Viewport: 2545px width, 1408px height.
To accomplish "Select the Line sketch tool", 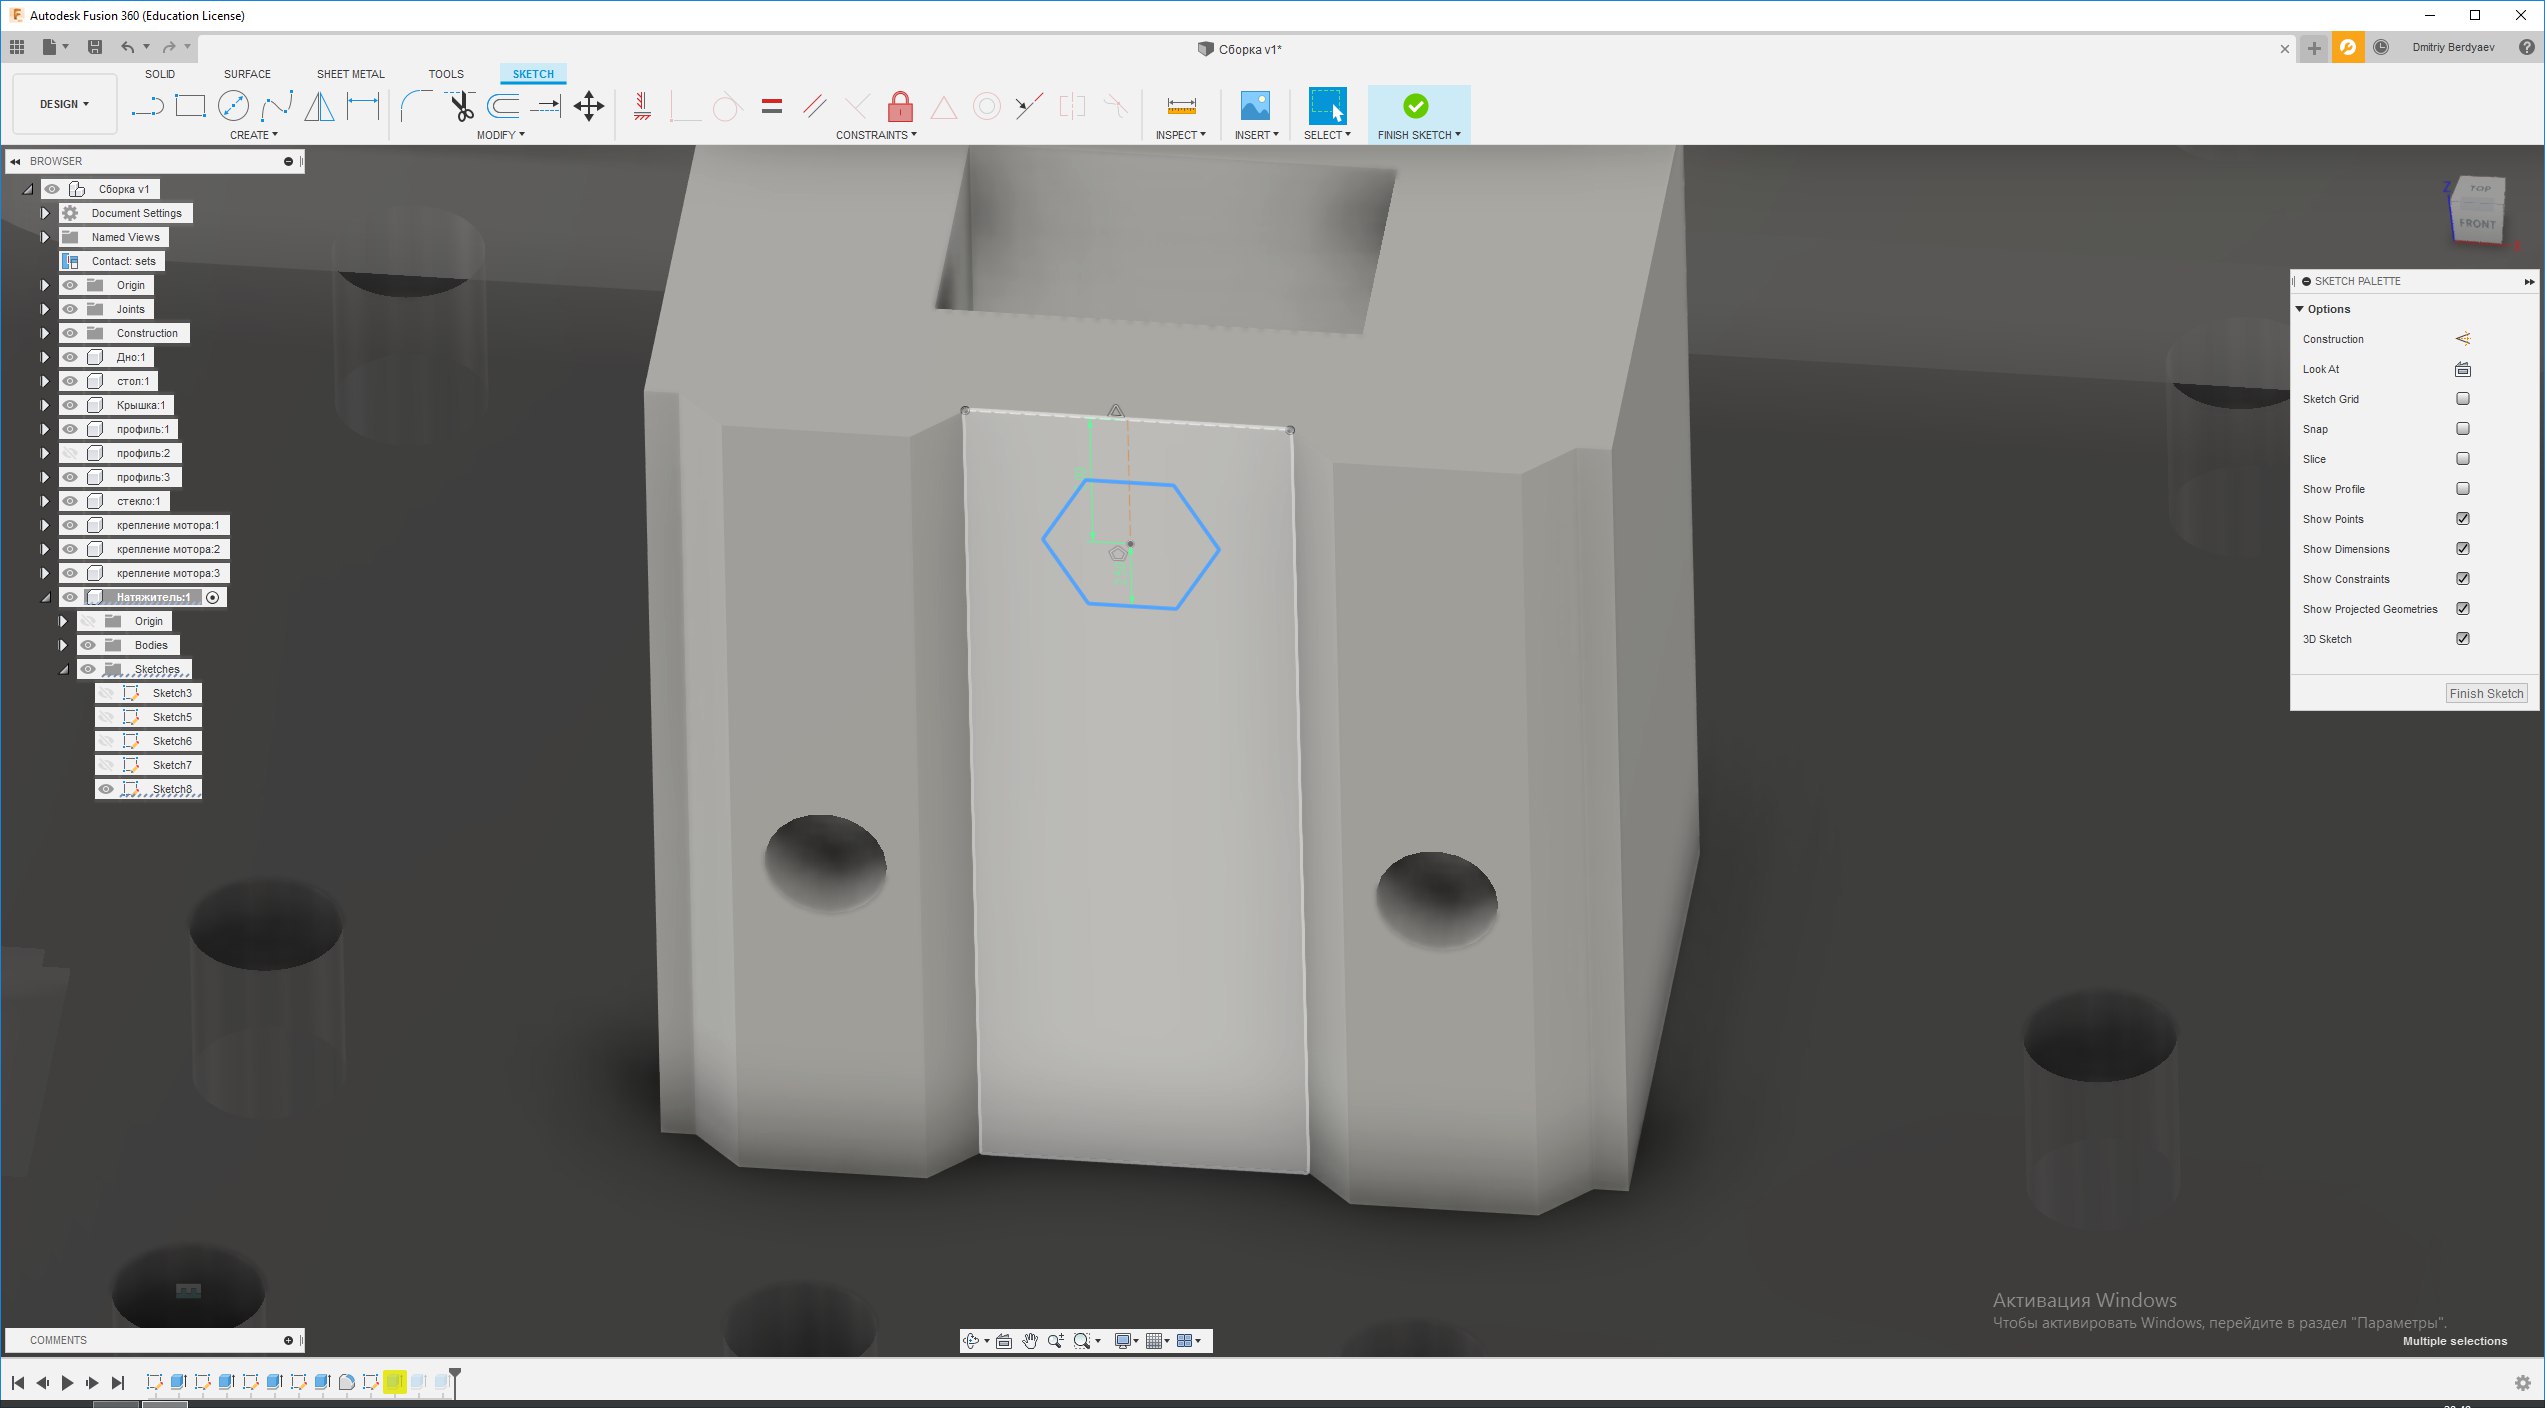I will click(x=147, y=106).
